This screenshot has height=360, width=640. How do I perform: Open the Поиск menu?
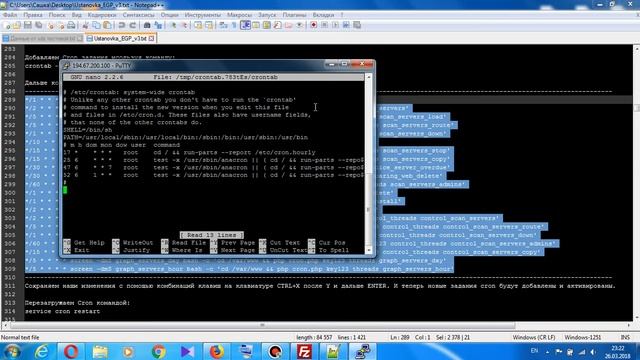[x=57, y=15]
